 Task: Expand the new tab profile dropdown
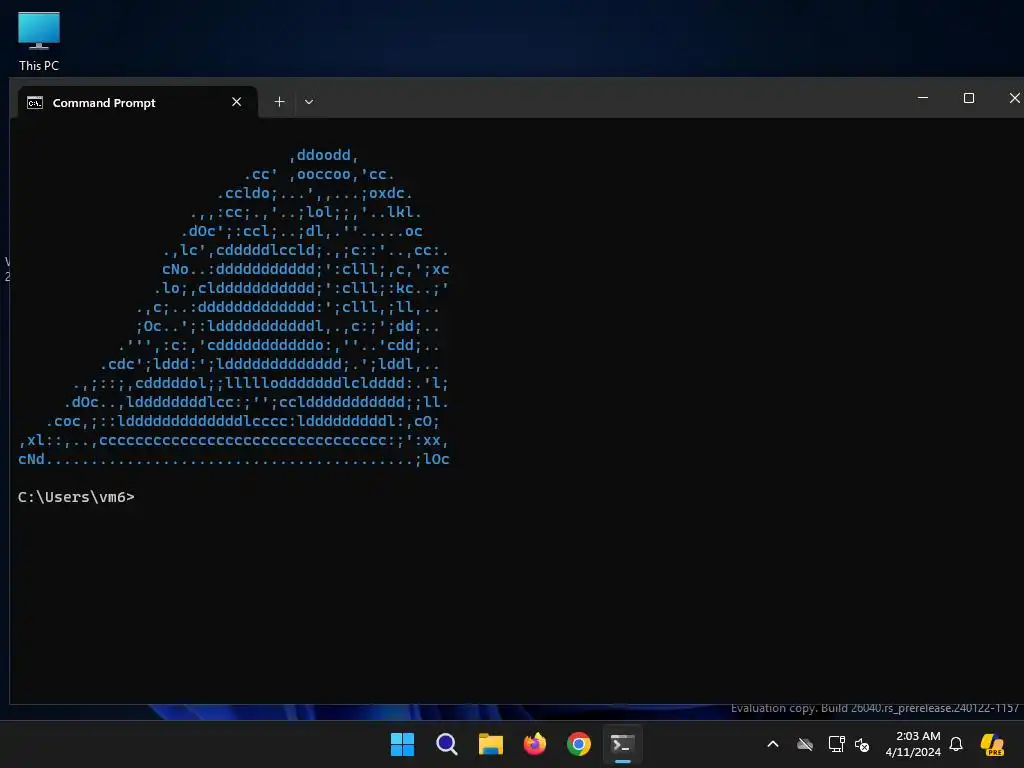coord(309,102)
